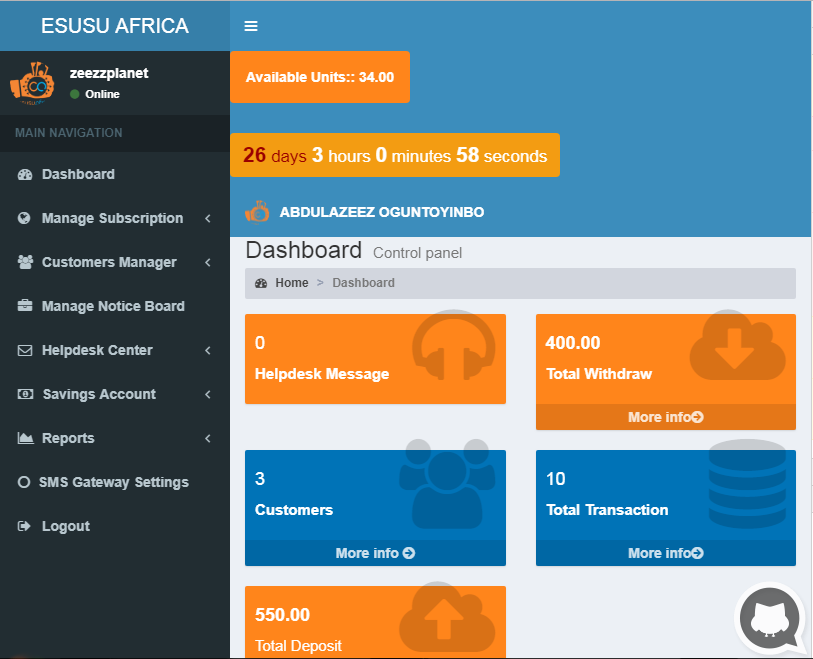Open Dashboard in main navigation
This screenshot has height=659, width=813.
pos(115,174)
